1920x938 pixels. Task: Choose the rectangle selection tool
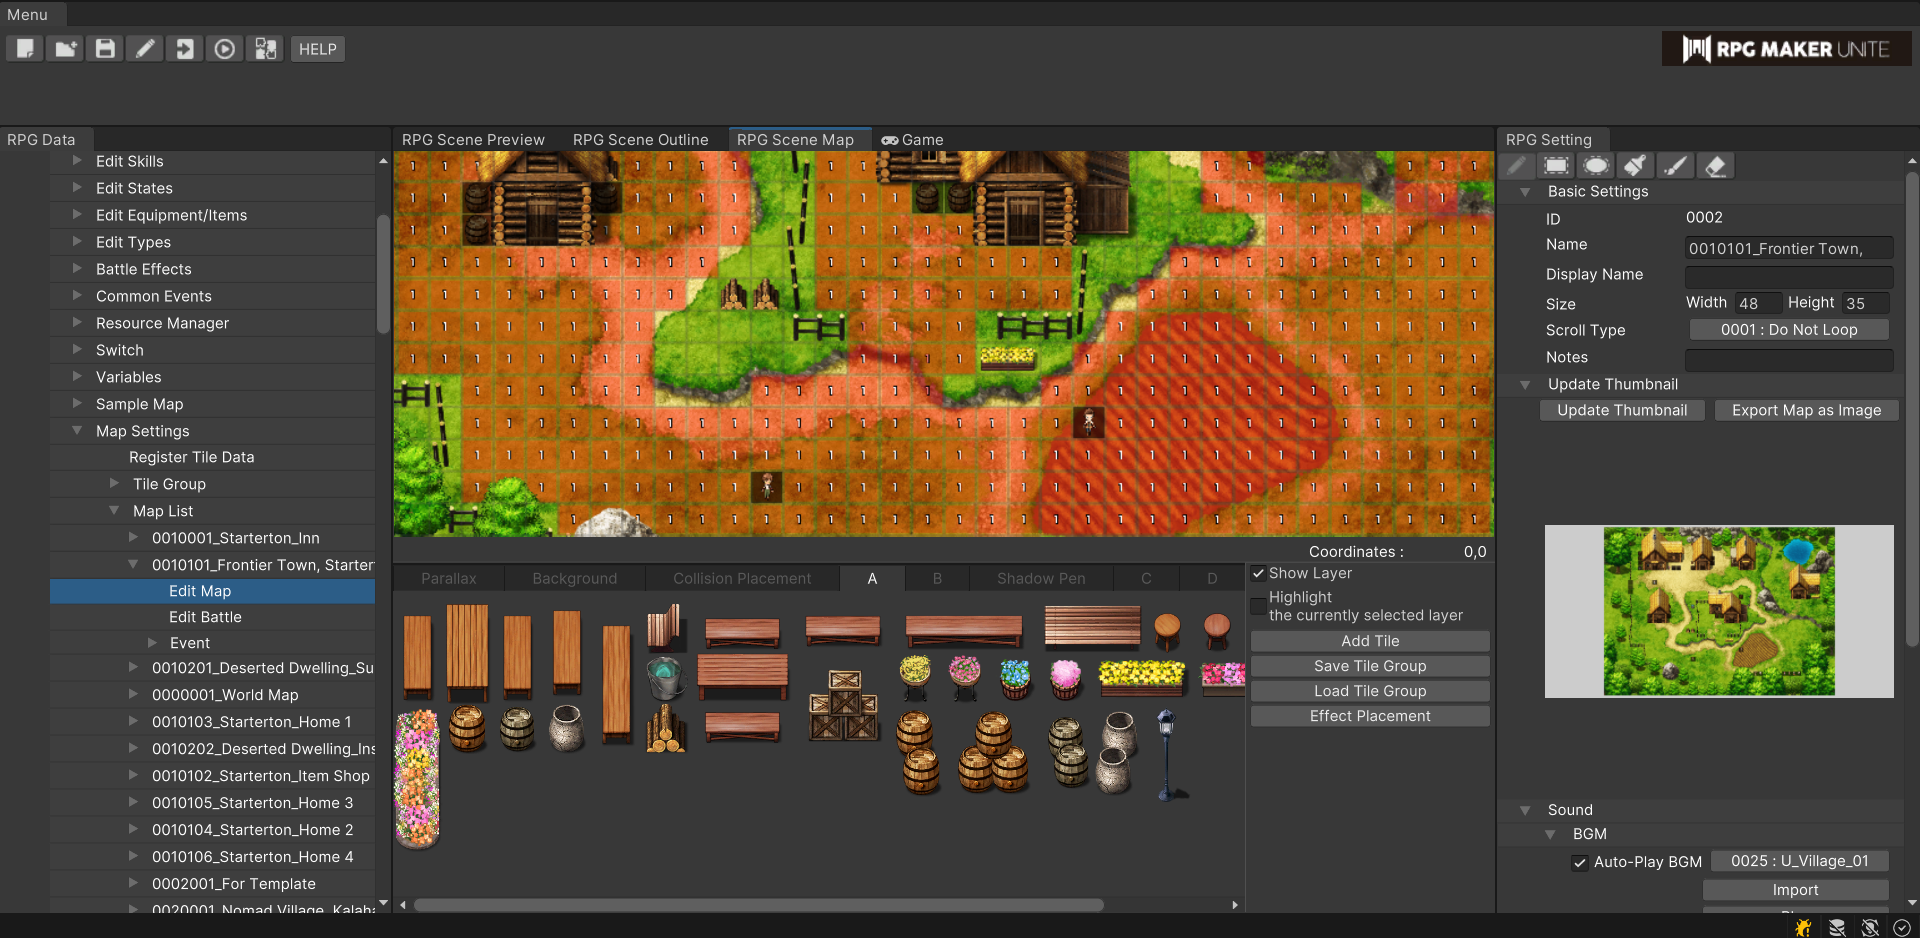click(x=1556, y=165)
